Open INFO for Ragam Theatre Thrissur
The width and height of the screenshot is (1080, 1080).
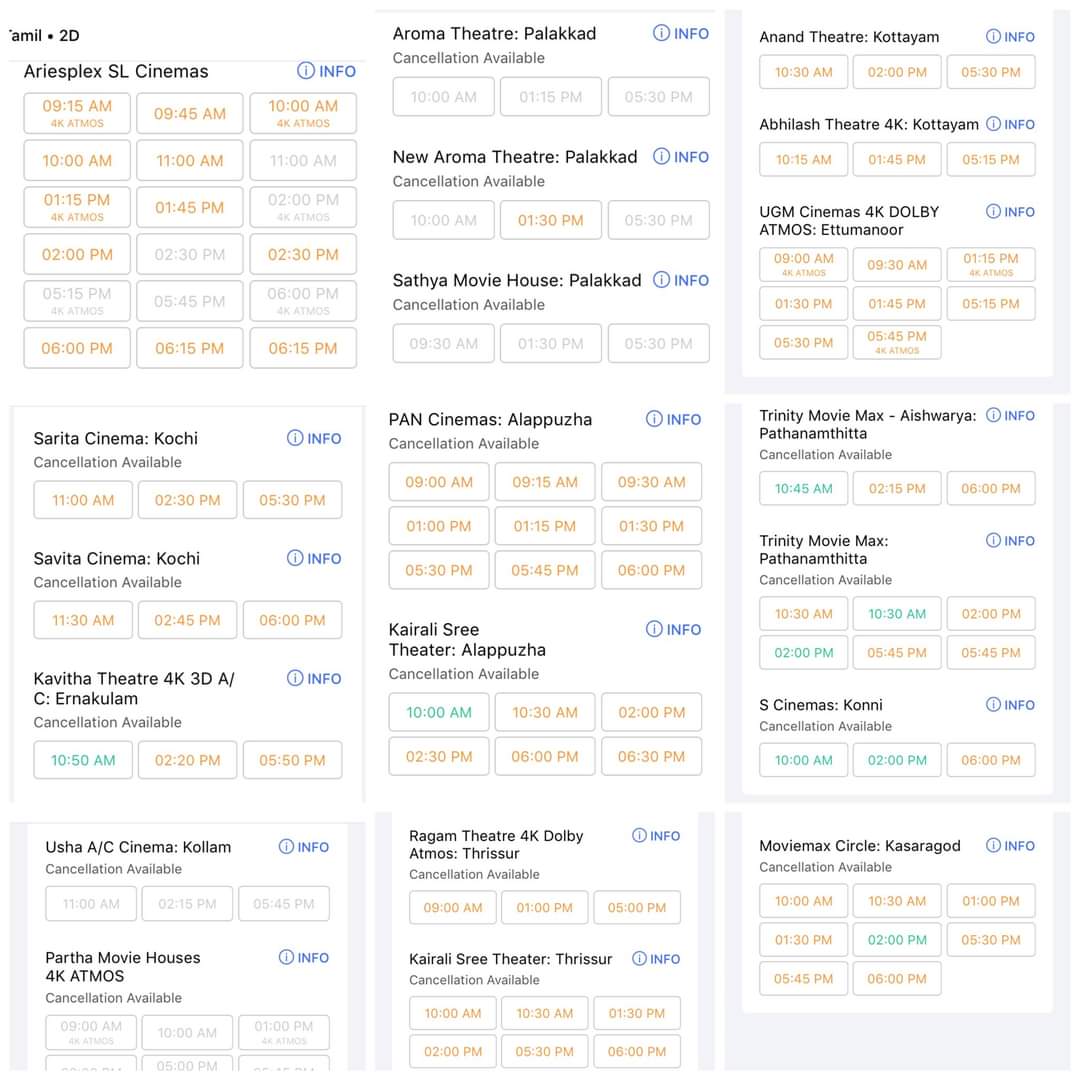[656, 835]
